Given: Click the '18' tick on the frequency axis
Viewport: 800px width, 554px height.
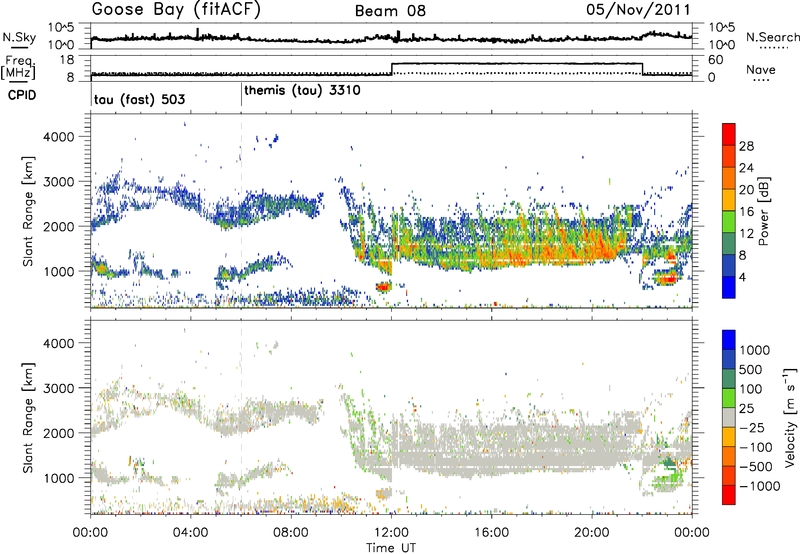Looking at the screenshot, I should 67,60.
